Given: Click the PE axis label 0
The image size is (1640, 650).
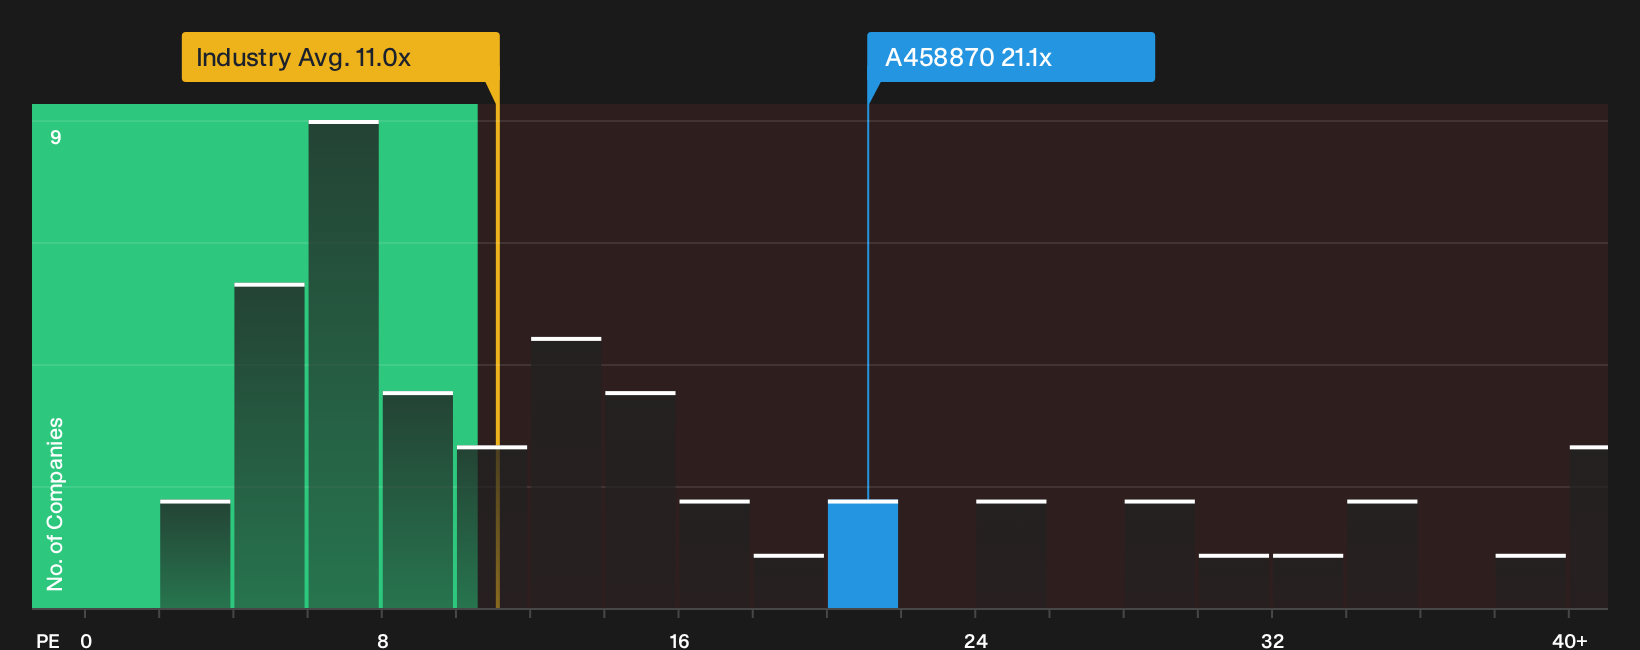Looking at the screenshot, I should click(86, 641).
